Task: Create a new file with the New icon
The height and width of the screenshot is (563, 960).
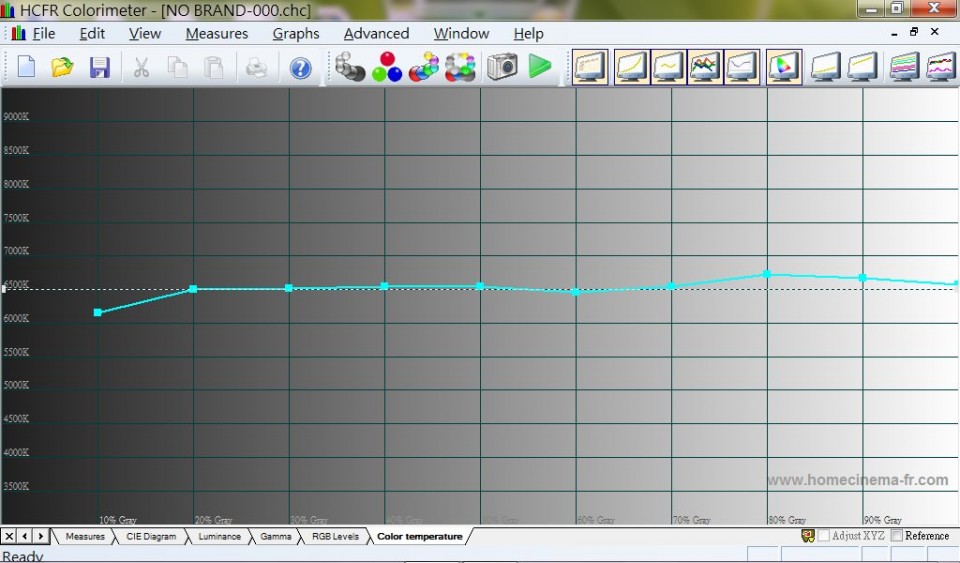Action: tap(26, 67)
